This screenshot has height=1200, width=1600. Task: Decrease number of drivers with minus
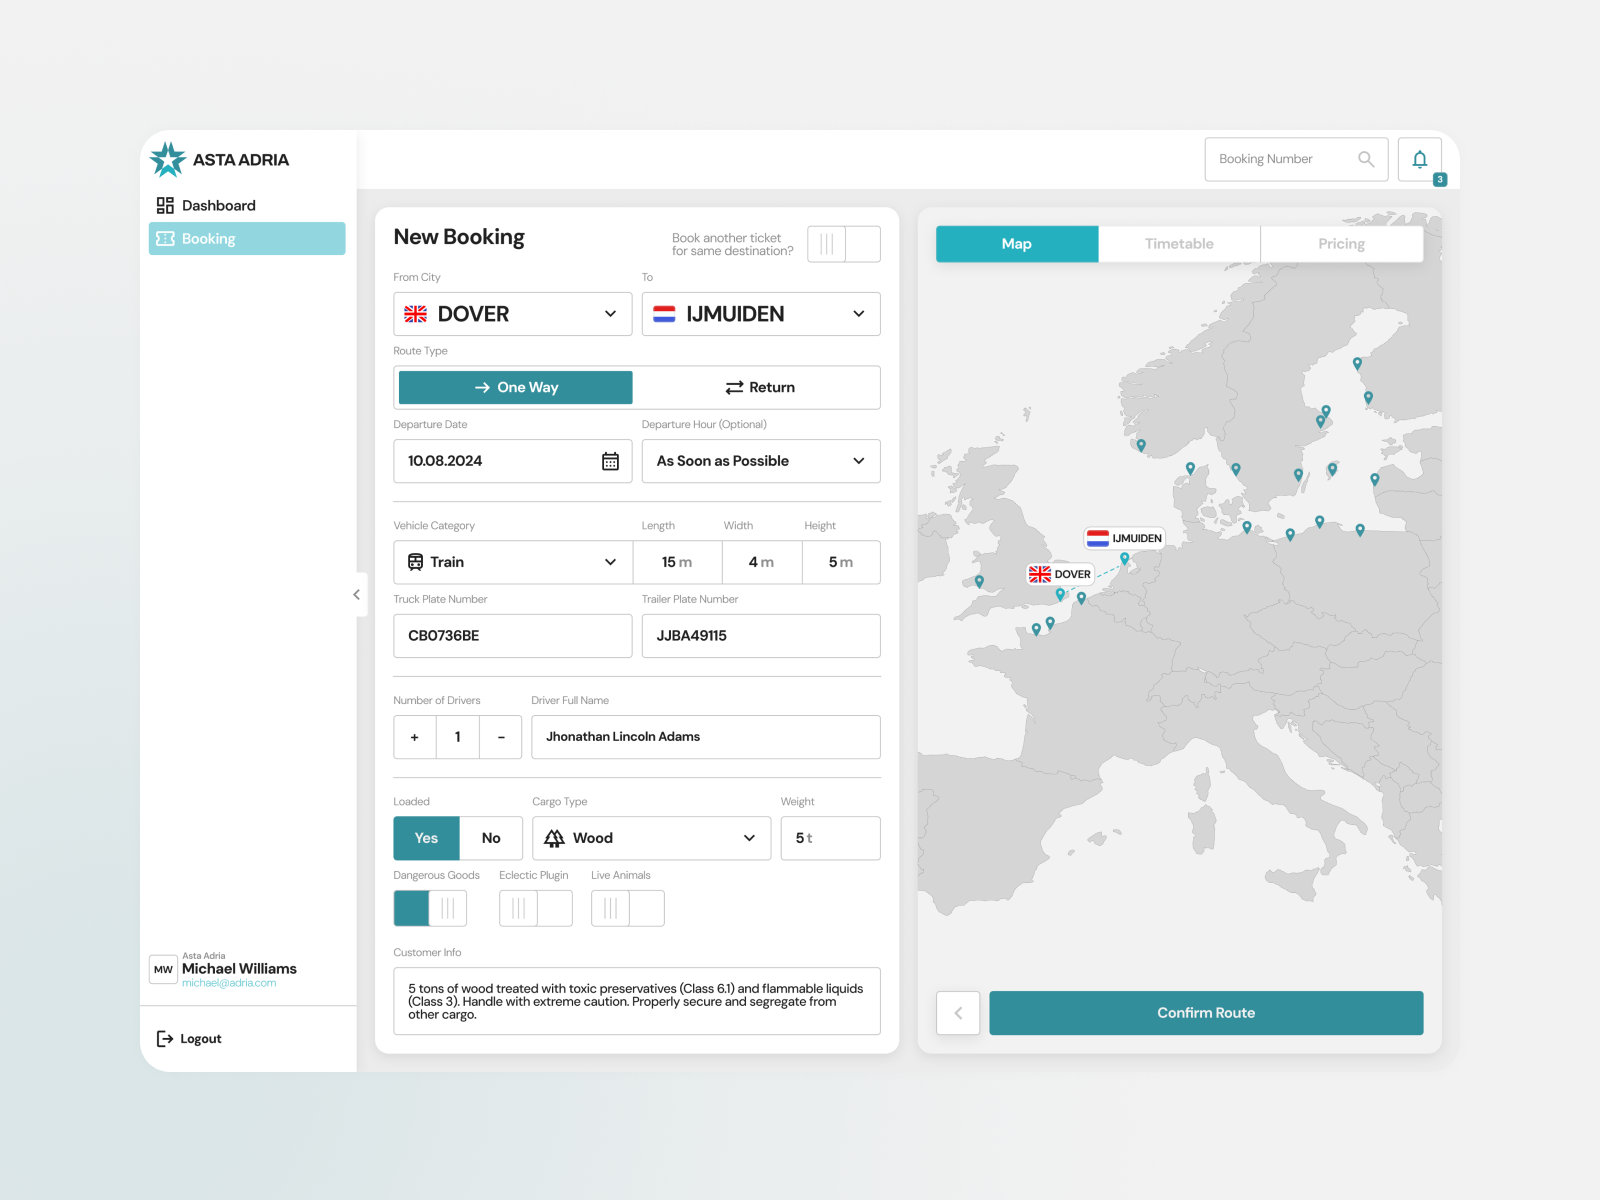(501, 737)
